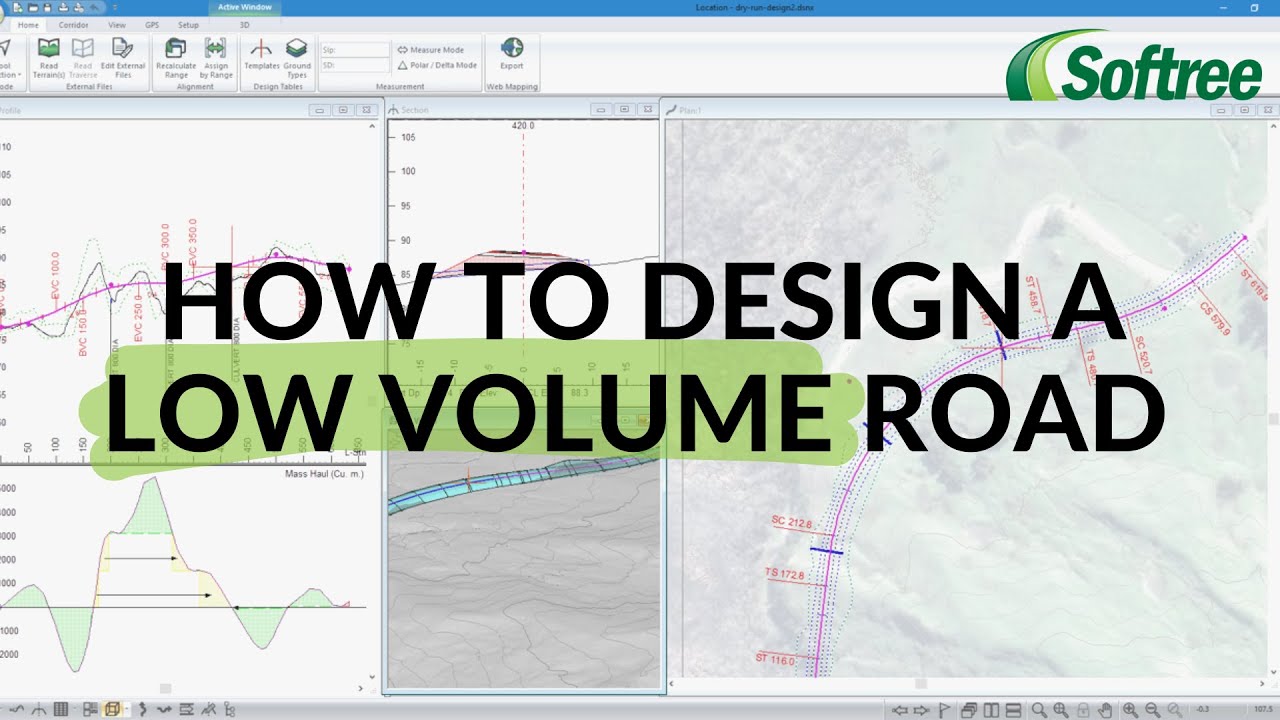Click the Open folder quick access icon
The image size is (1280, 720).
pos(33,8)
